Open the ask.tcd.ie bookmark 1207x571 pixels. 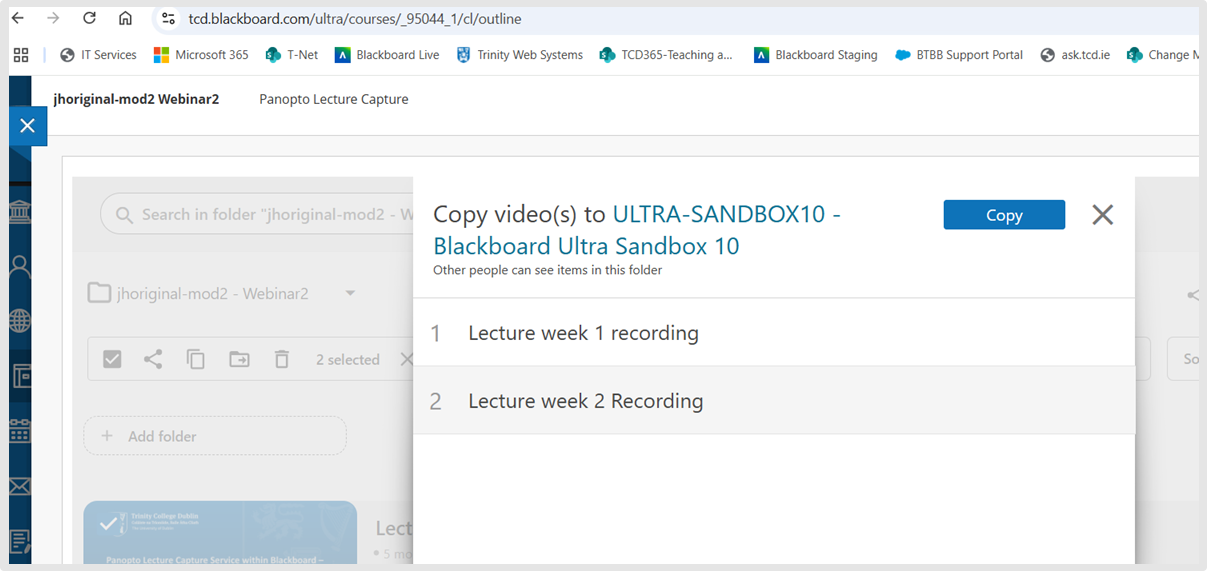coord(1075,55)
